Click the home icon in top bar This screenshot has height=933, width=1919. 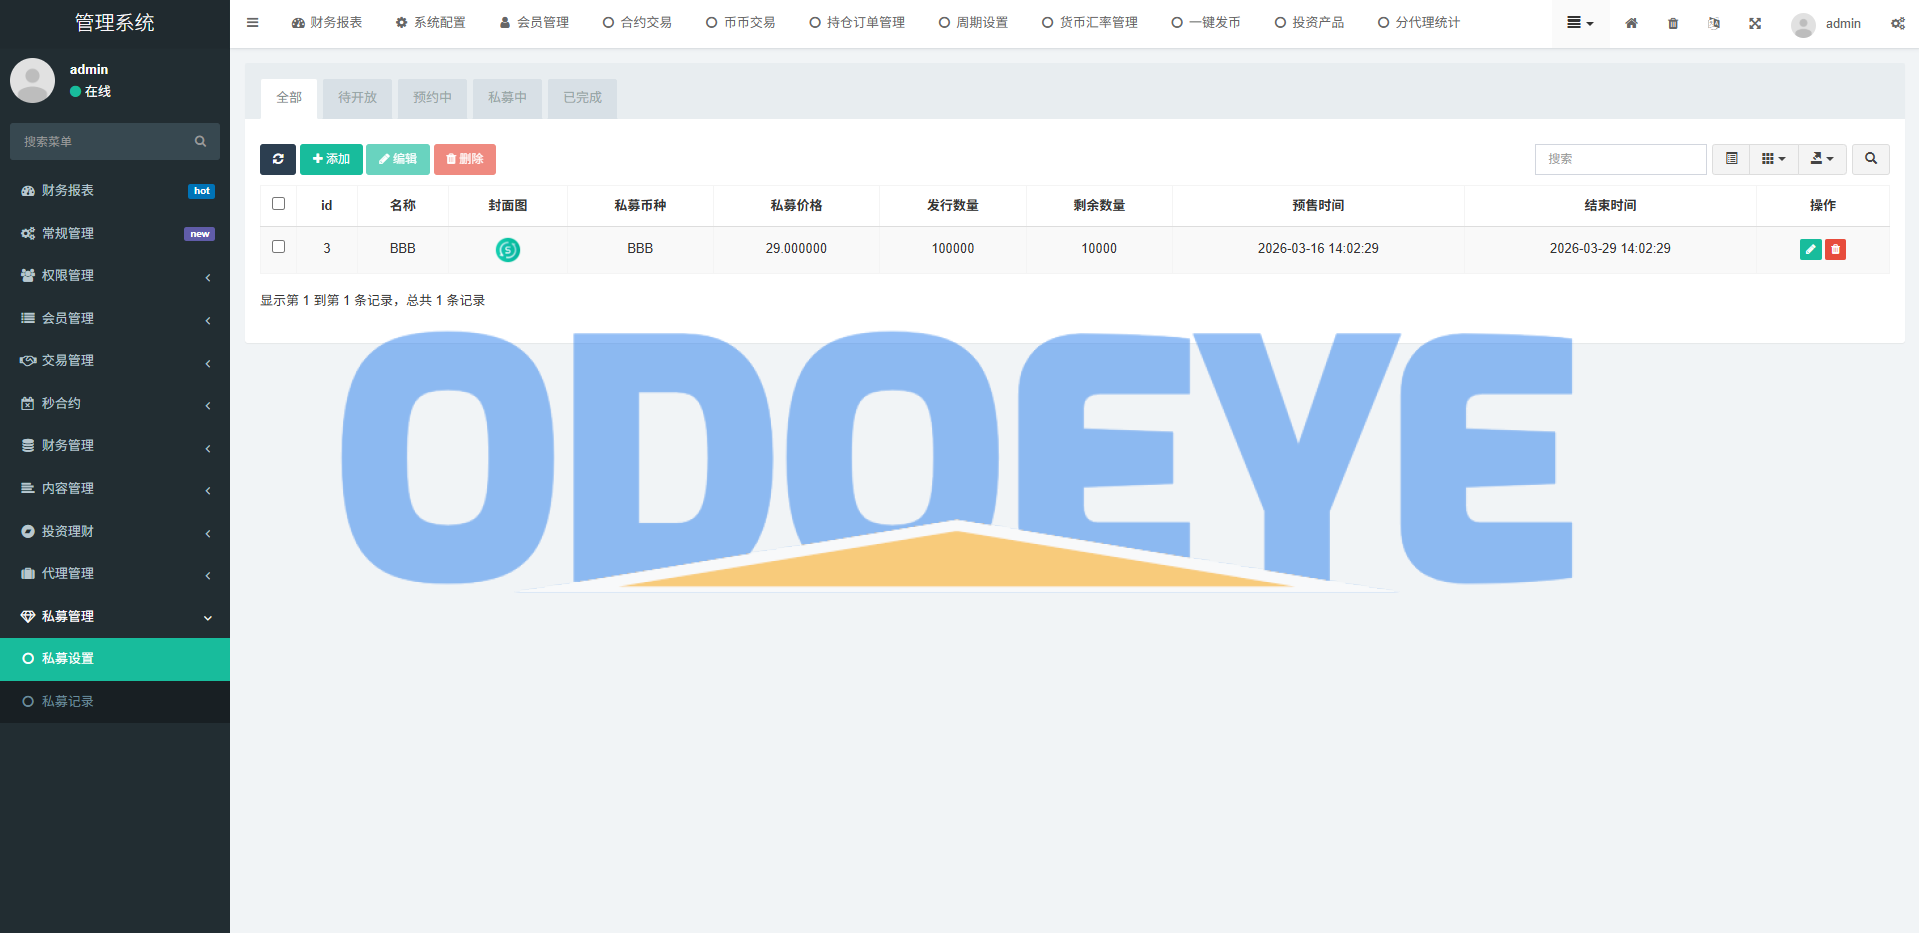click(1631, 23)
